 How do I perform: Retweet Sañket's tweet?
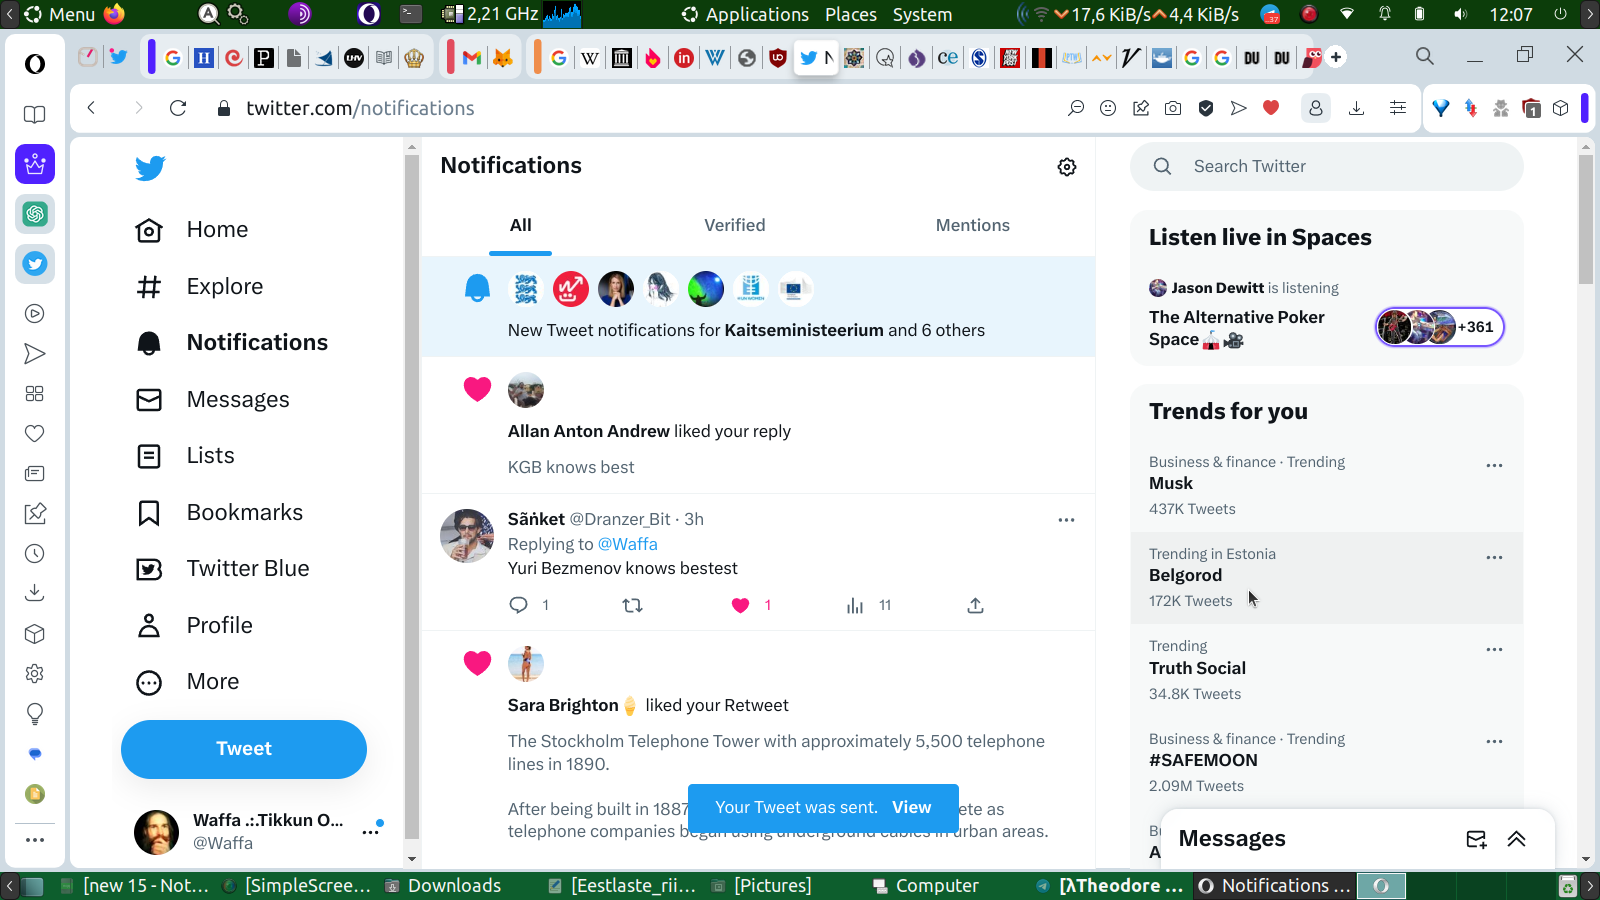(632, 605)
